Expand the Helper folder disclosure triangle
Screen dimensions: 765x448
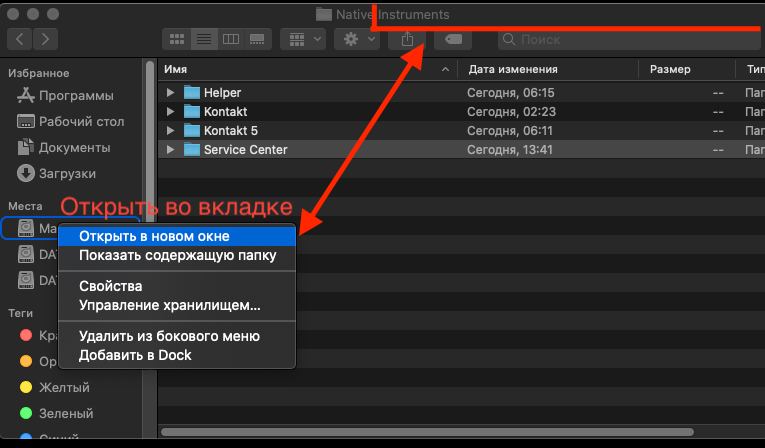(x=170, y=92)
